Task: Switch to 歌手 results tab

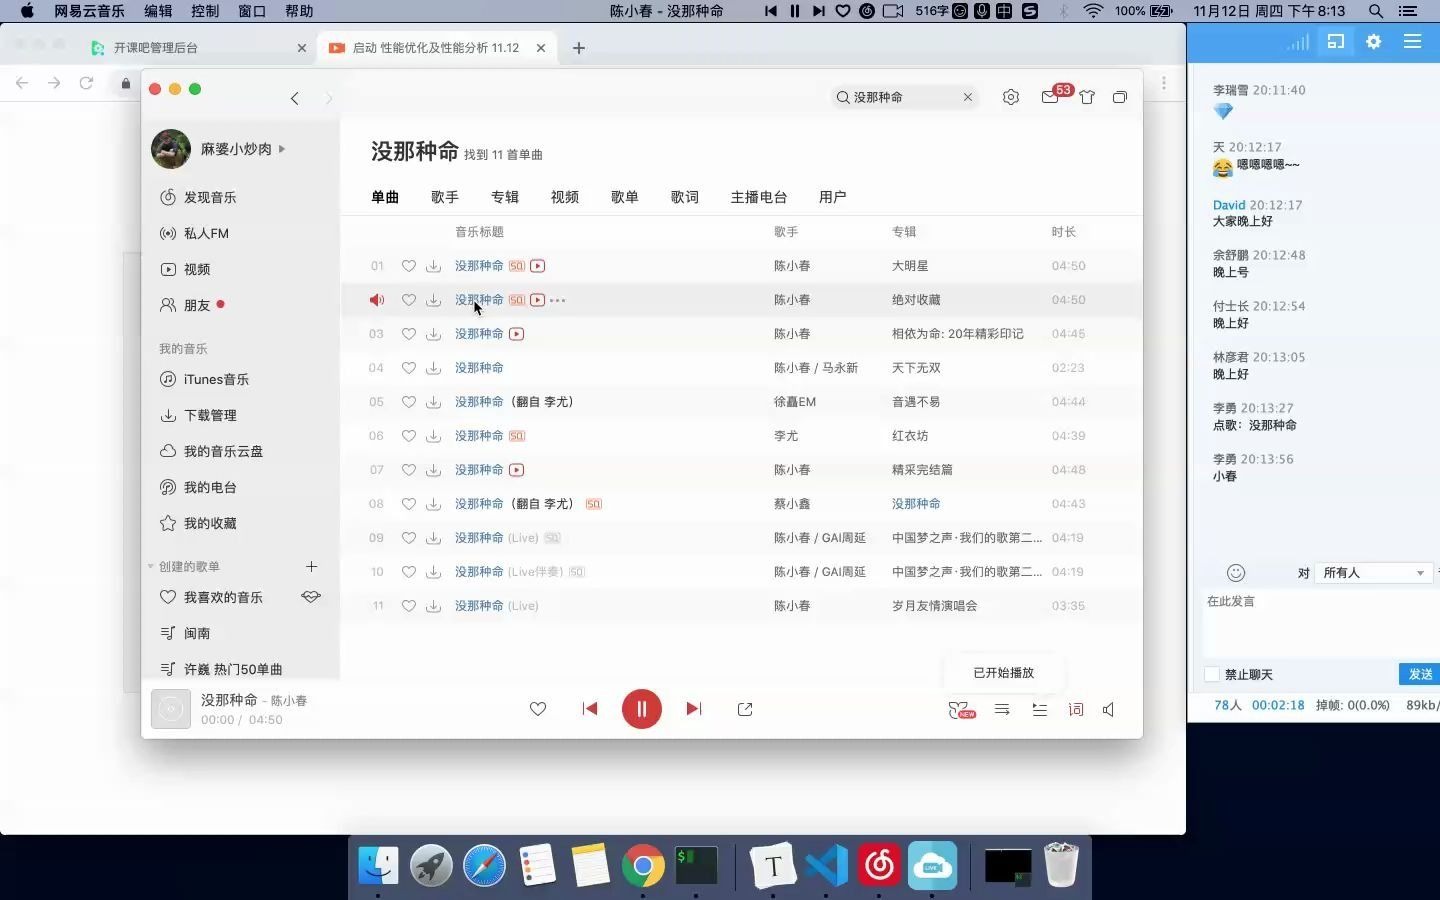Action: [445, 197]
